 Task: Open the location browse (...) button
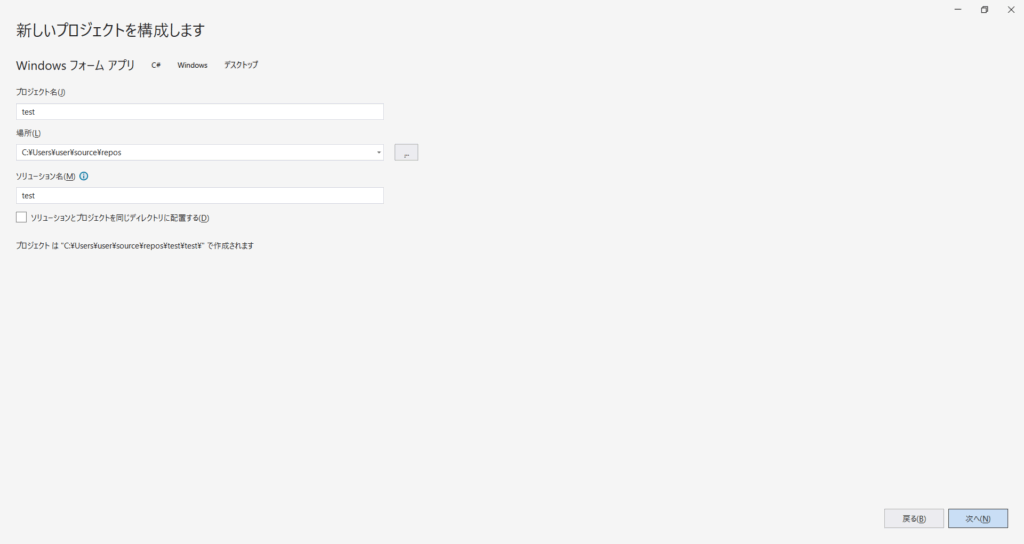(x=406, y=153)
